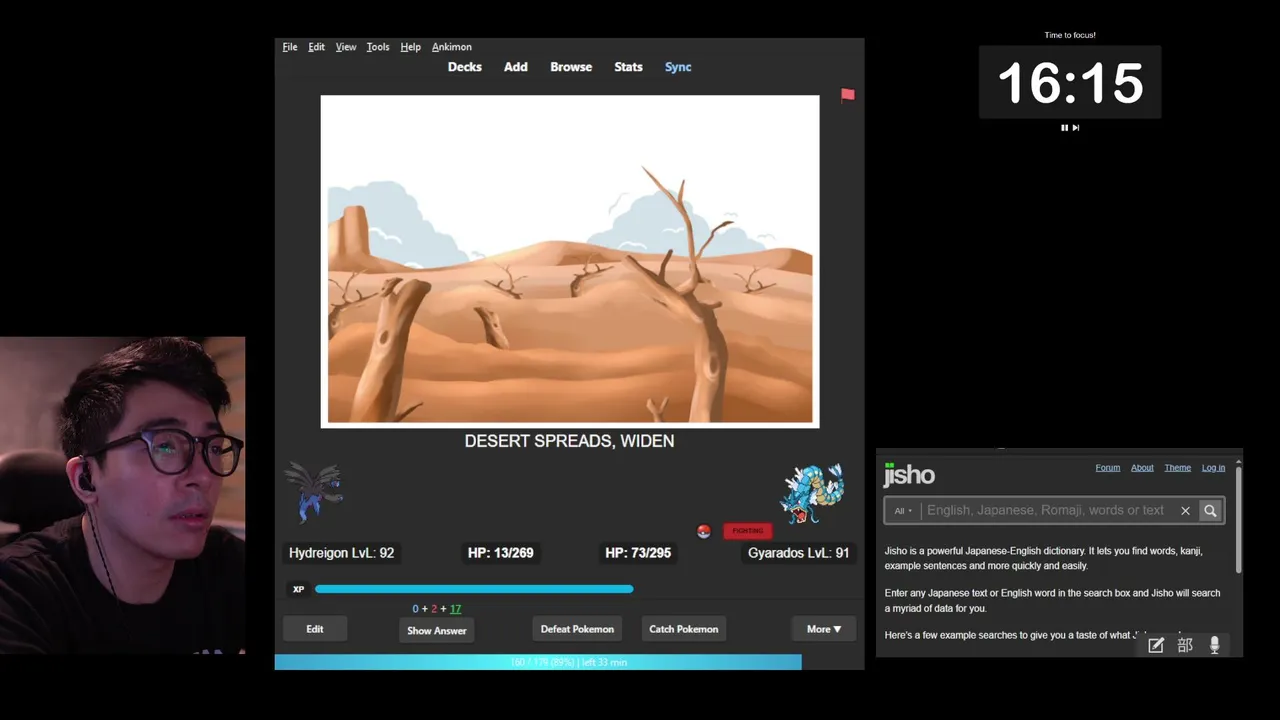Click the Jisho logo

(x=909, y=475)
